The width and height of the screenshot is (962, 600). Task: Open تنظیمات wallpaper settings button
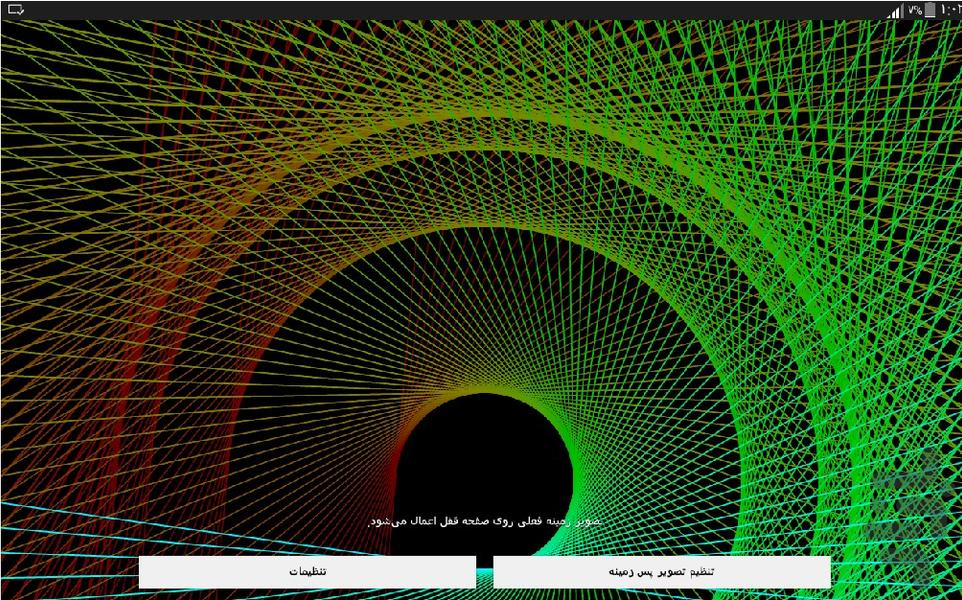(x=307, y=572)
